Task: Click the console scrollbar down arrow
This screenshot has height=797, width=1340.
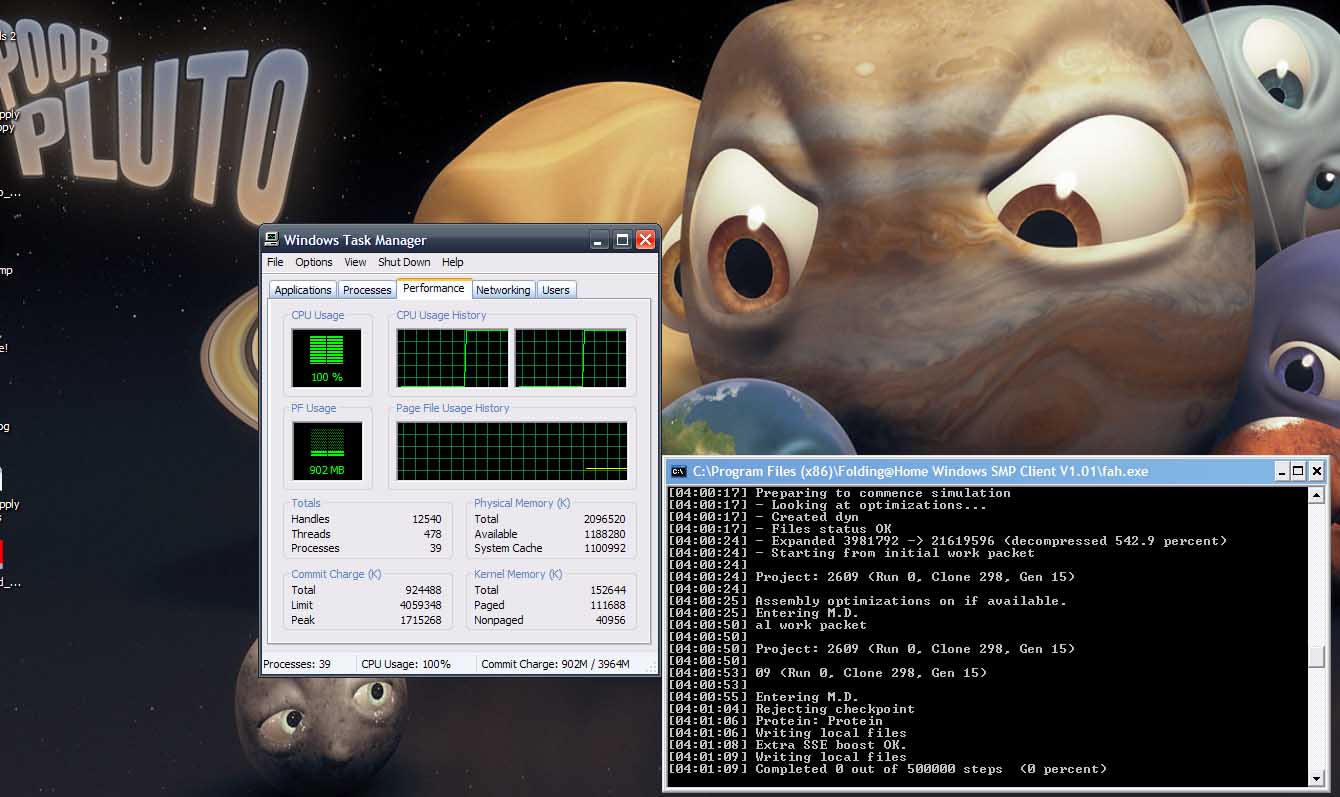Action: (x=1316, y=778)
